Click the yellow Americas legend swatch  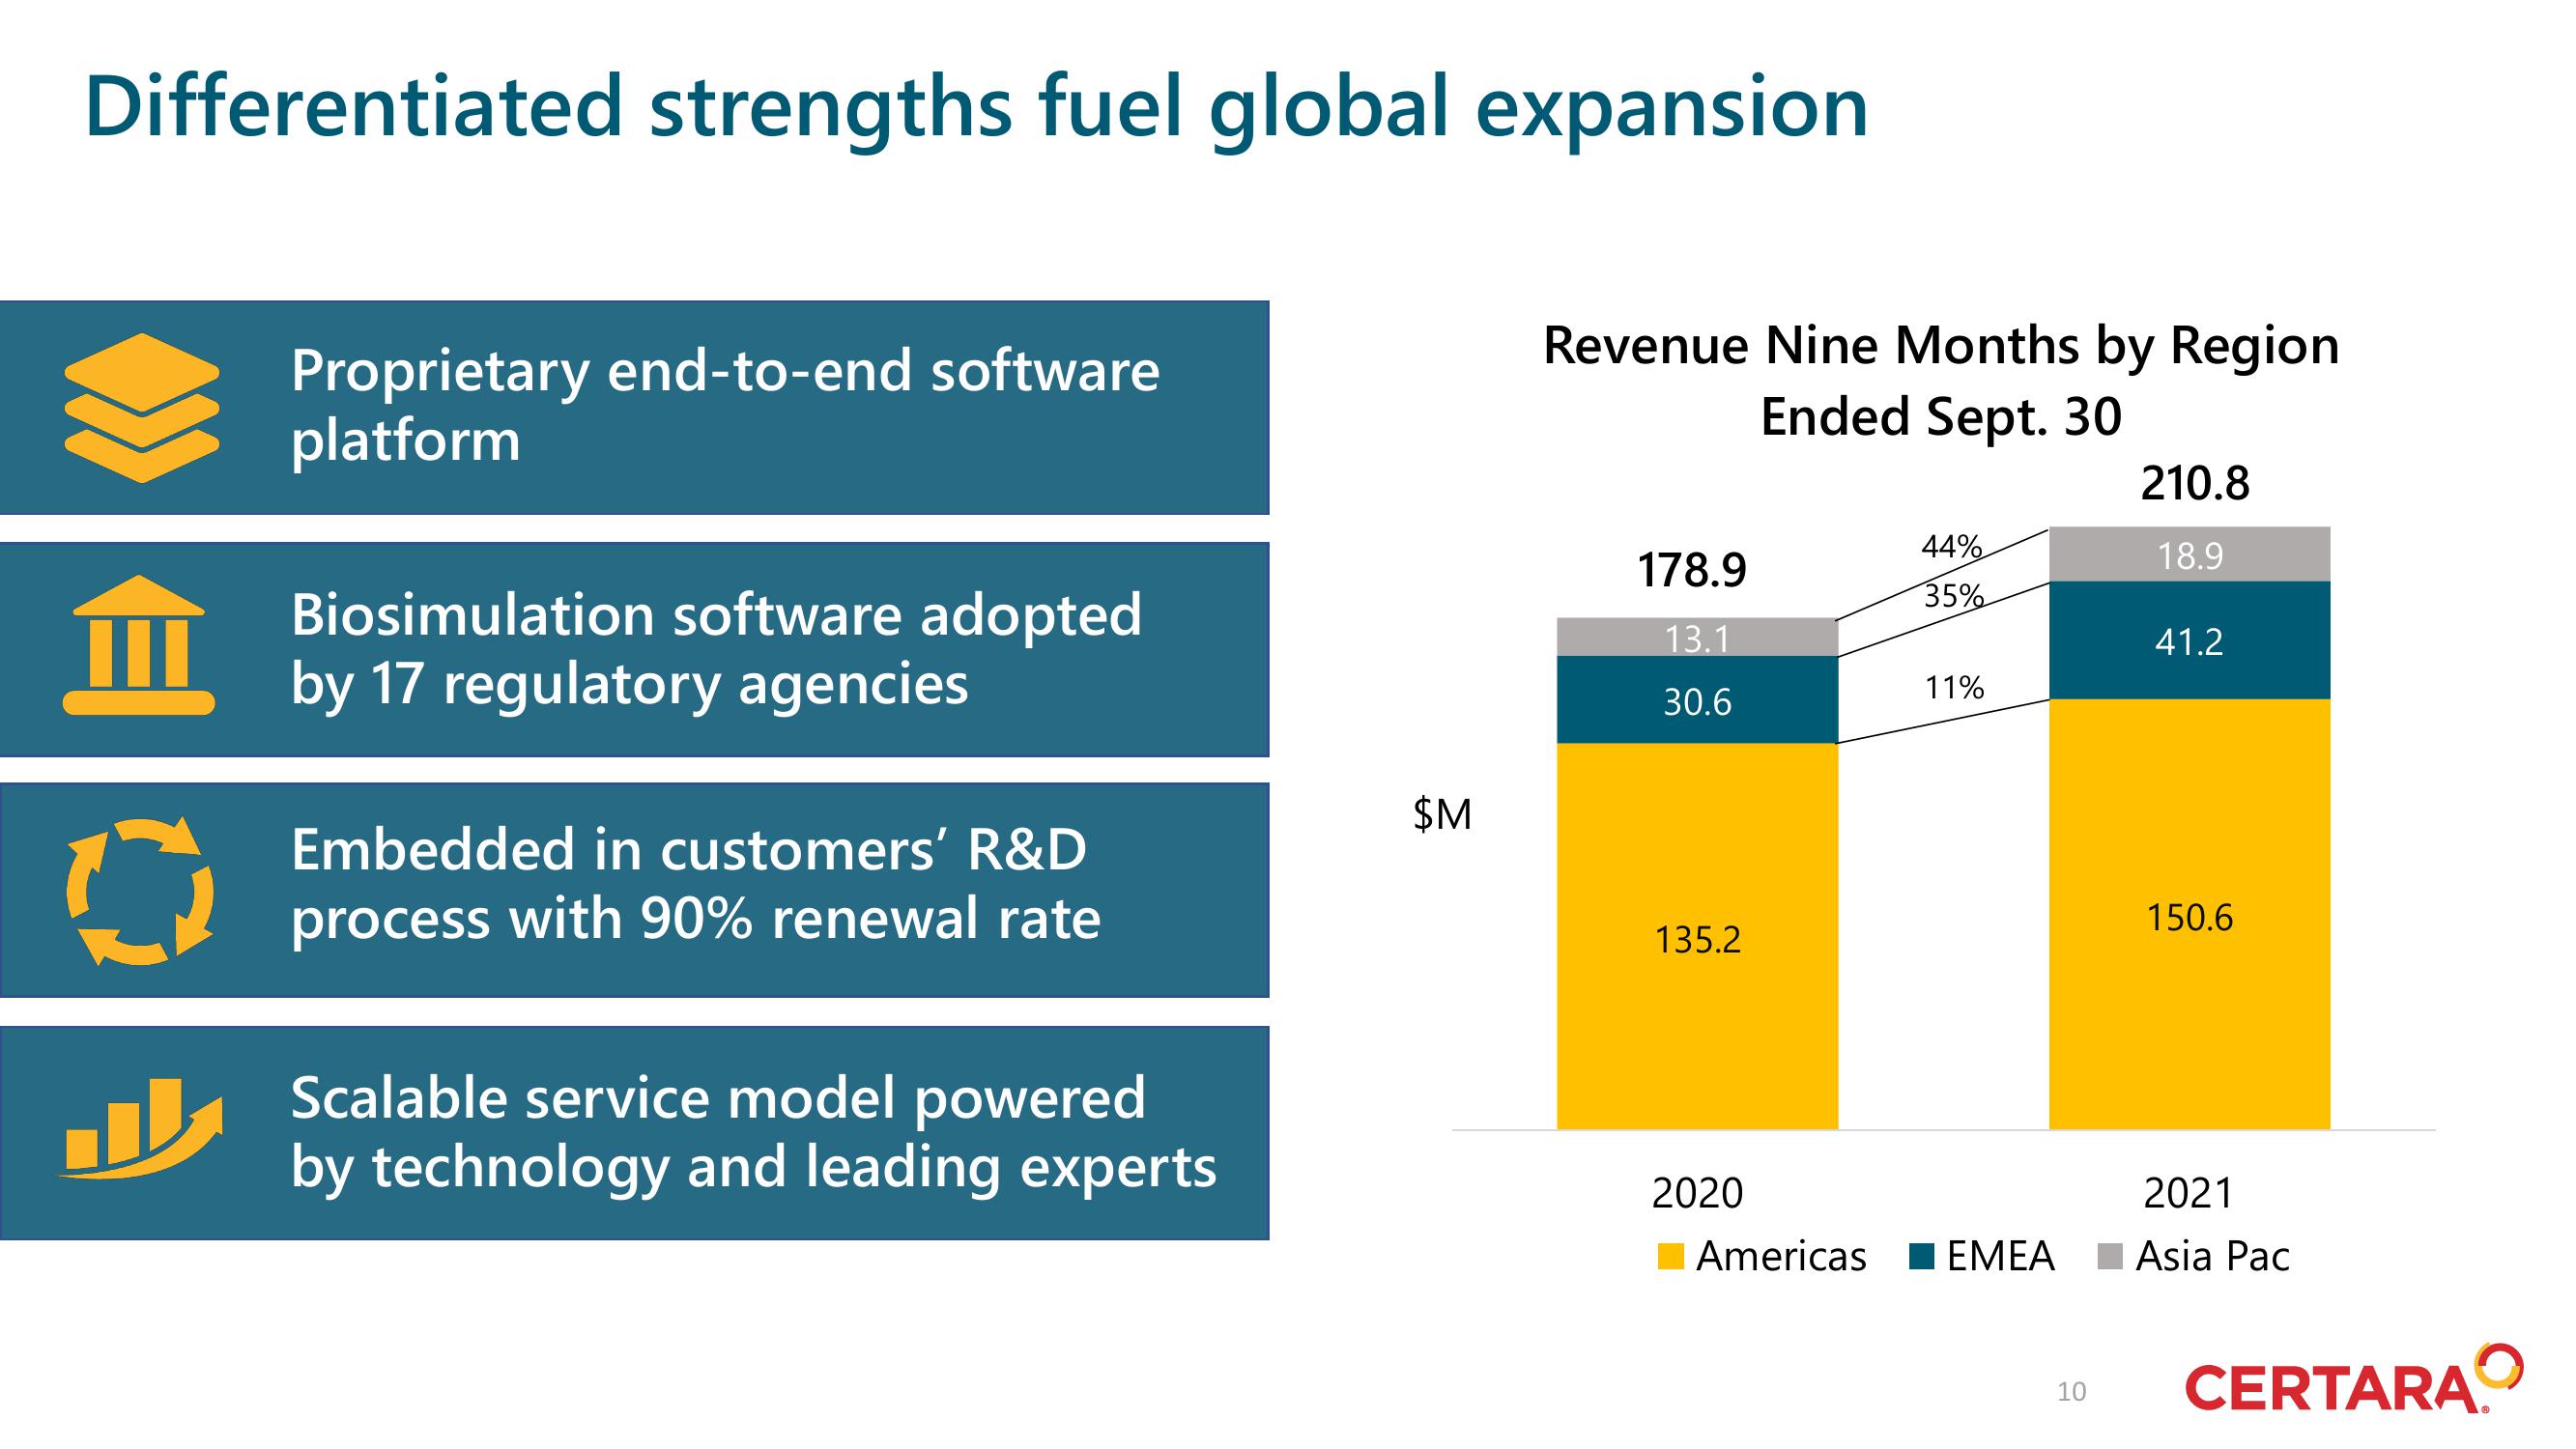coord(1670,1257)
